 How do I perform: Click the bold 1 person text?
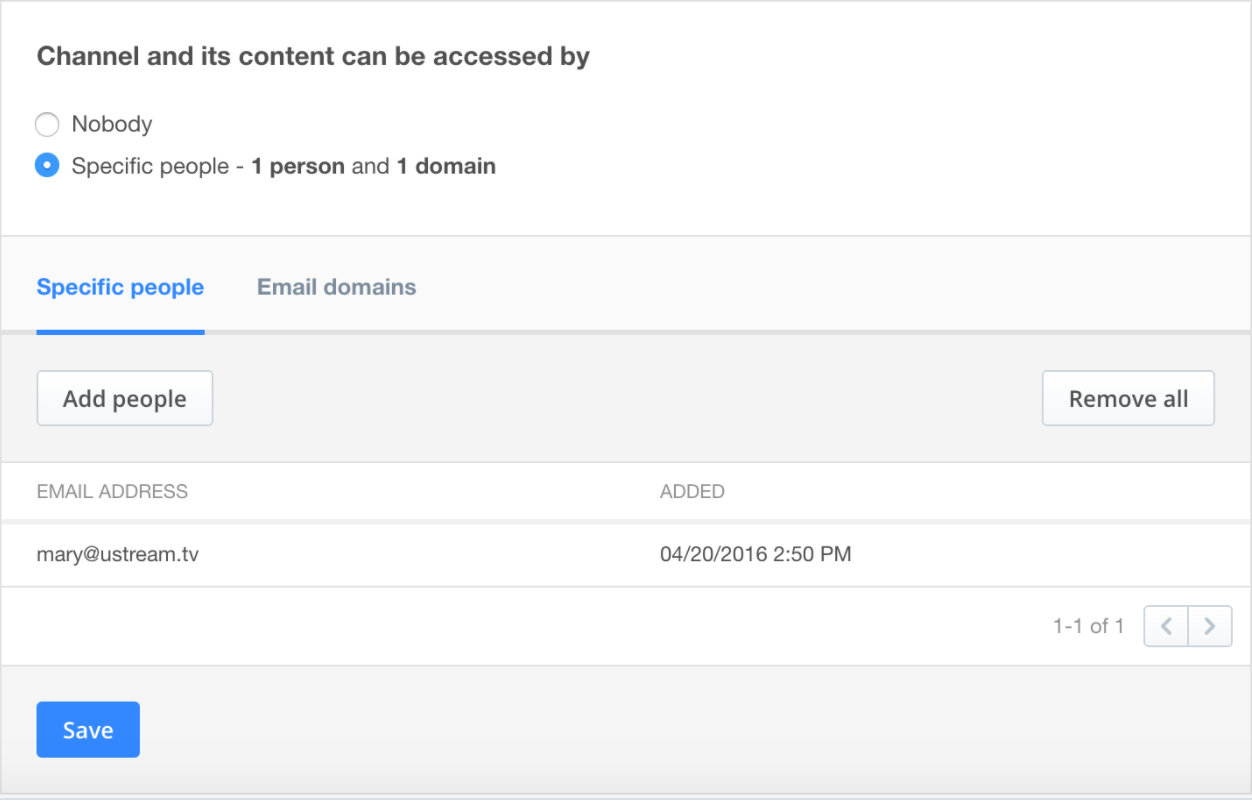298,166
